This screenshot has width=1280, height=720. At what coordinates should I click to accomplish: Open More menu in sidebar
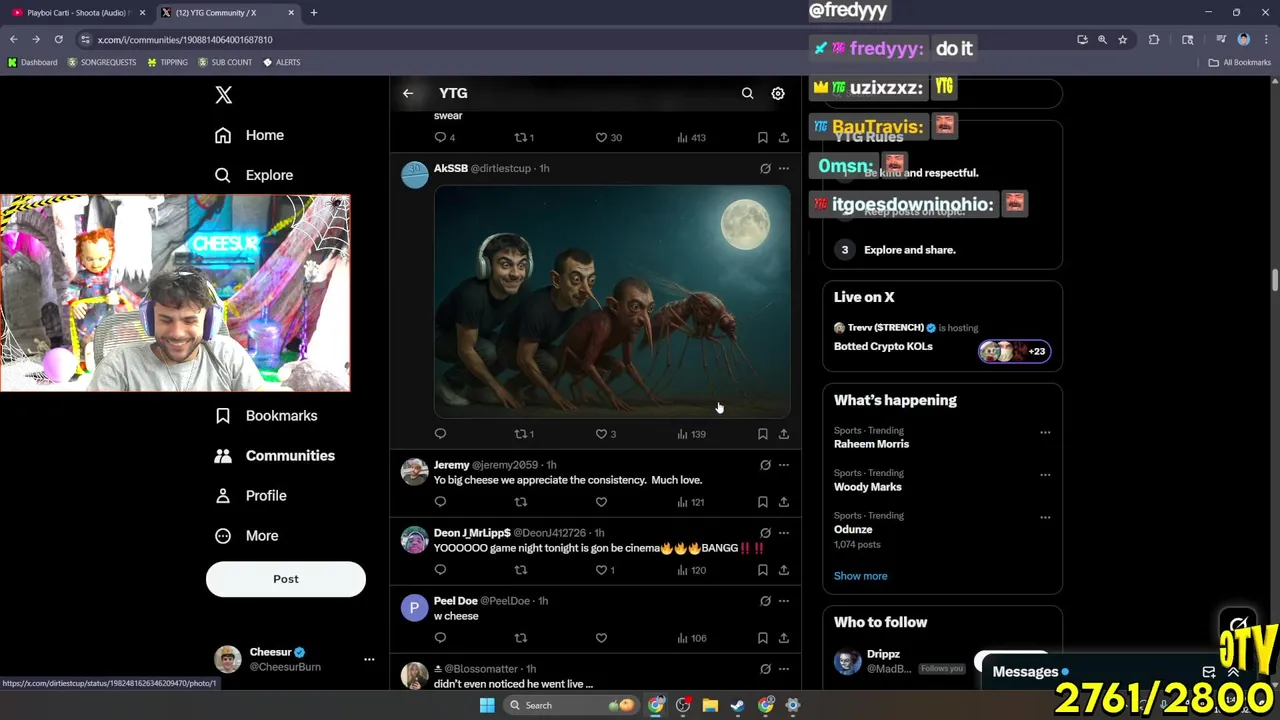[247, 535]
